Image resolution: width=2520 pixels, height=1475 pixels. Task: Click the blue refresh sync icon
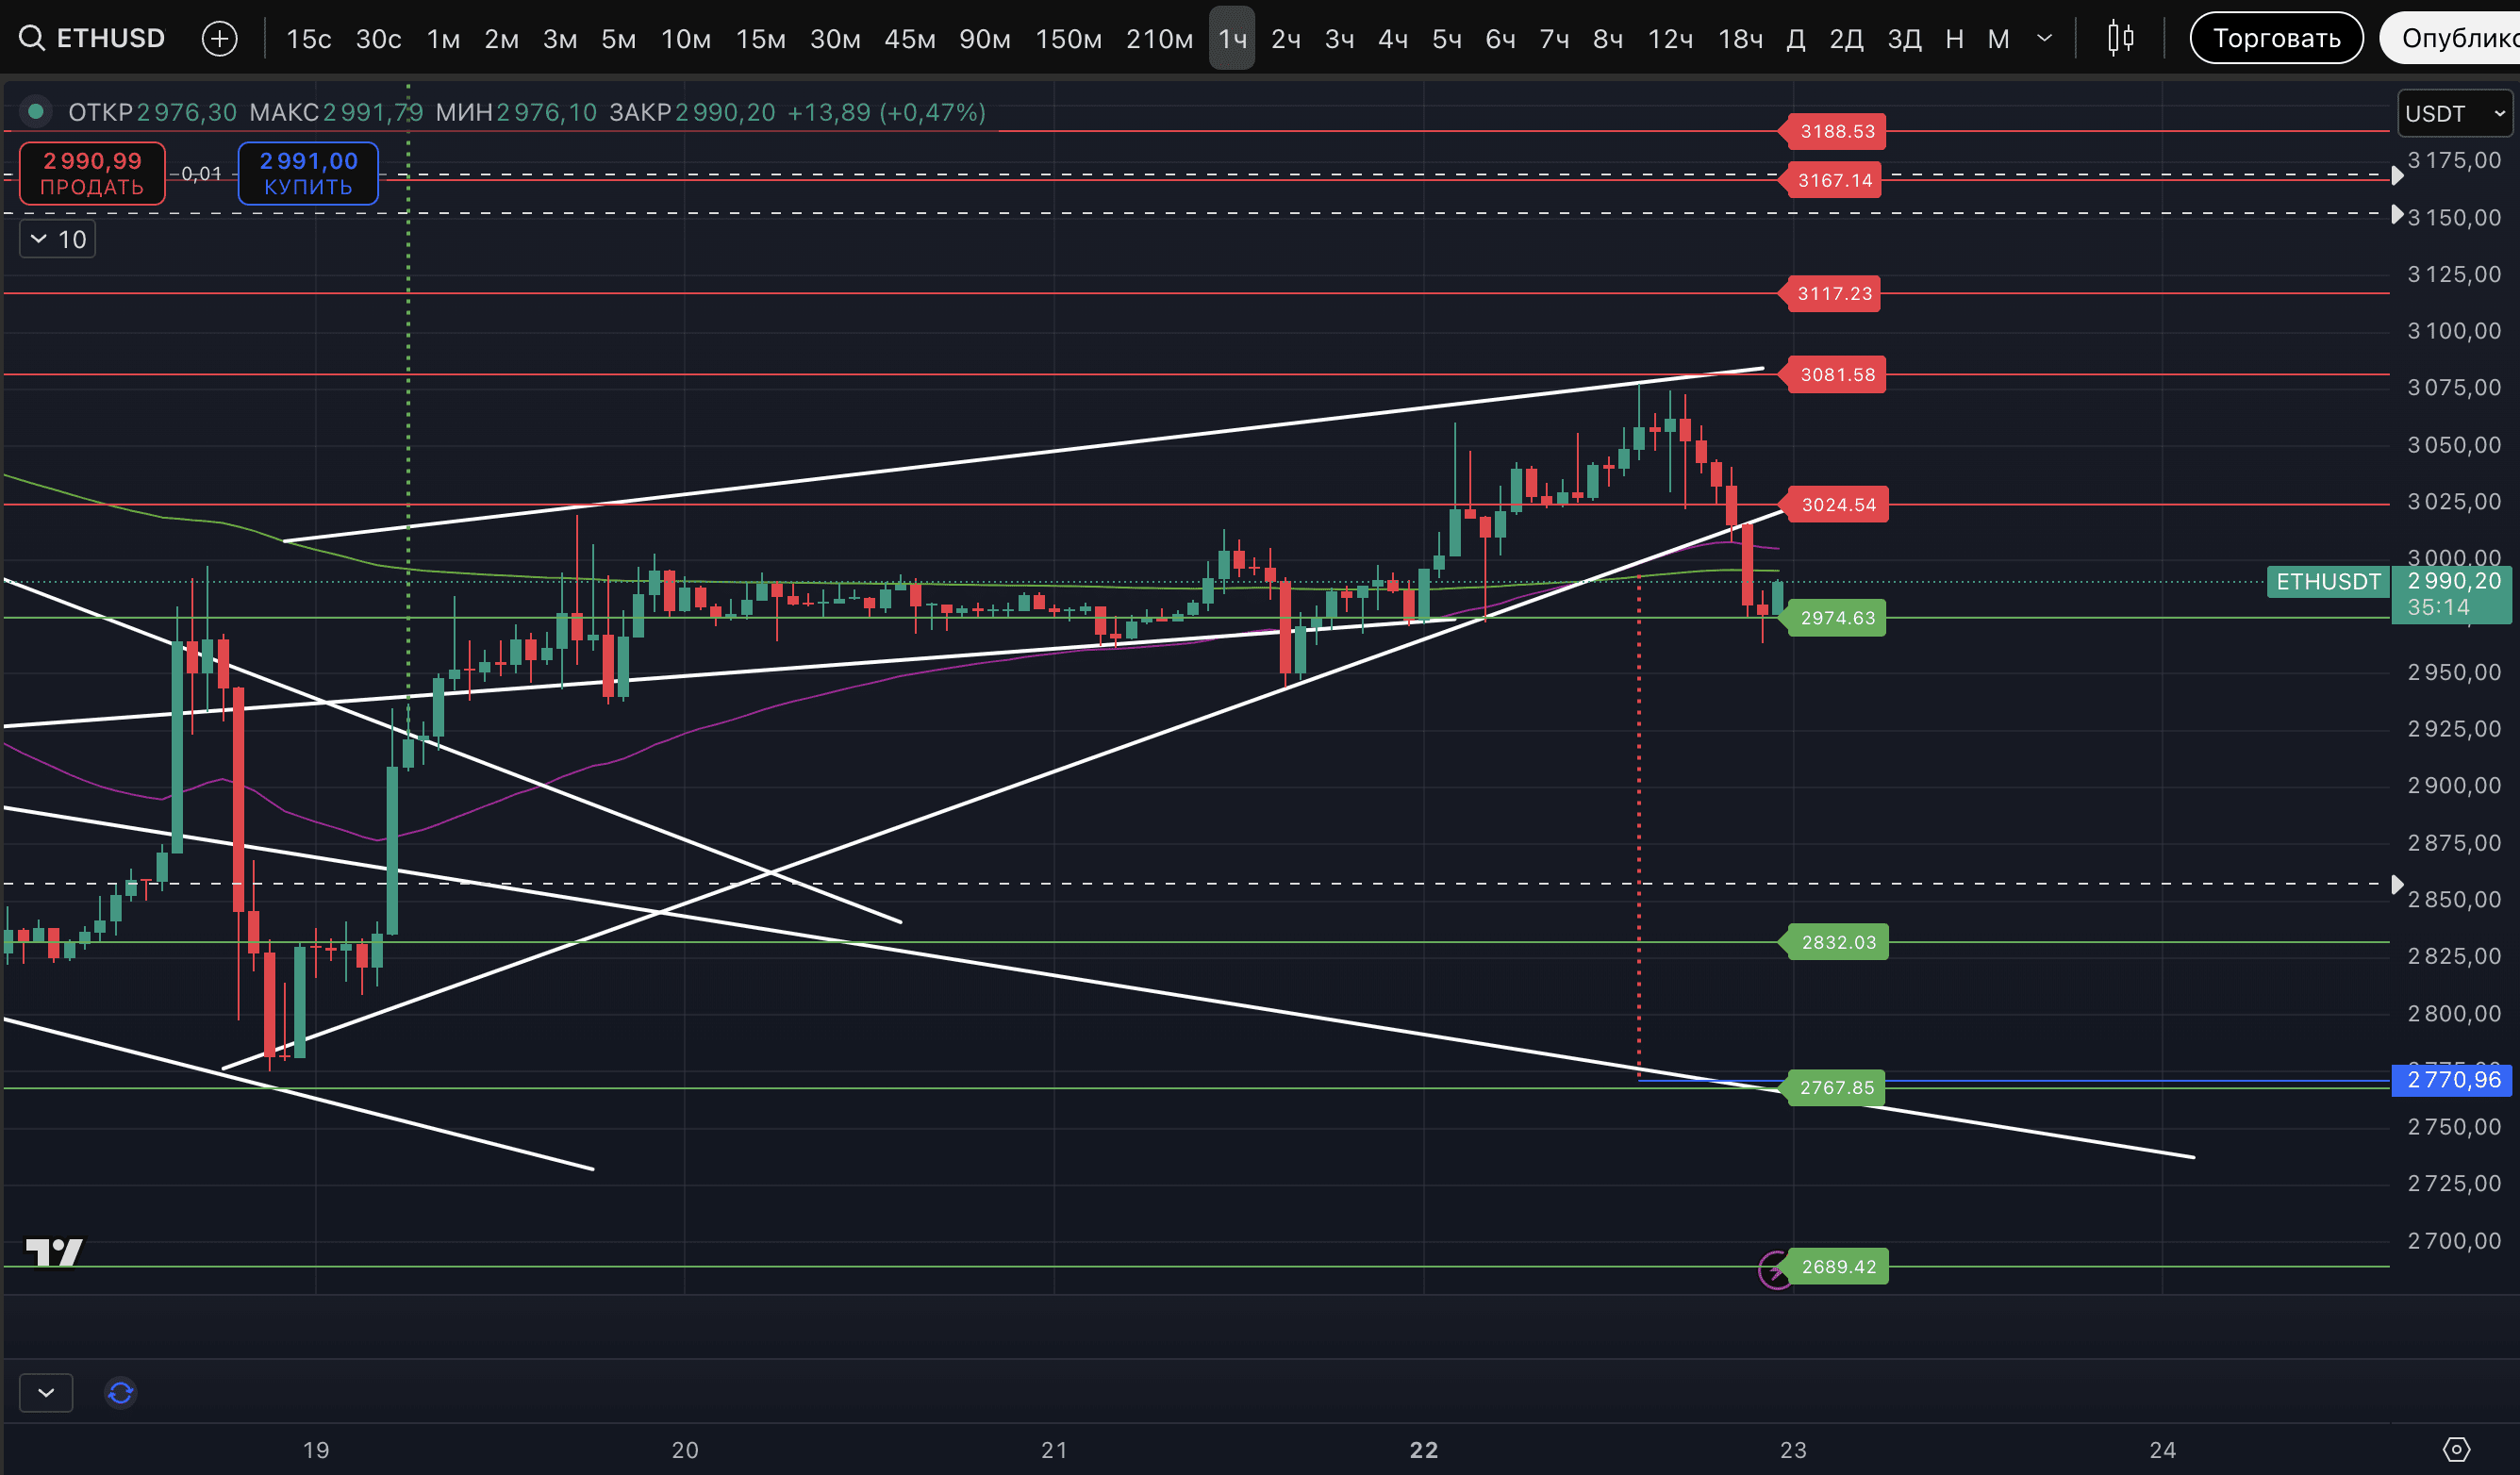point(121,1392)
